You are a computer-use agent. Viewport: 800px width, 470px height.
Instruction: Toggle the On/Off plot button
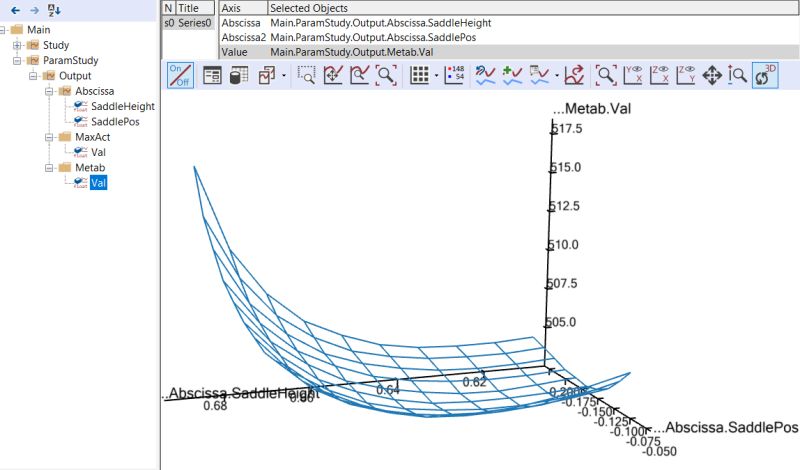click(x=180, y=76)
